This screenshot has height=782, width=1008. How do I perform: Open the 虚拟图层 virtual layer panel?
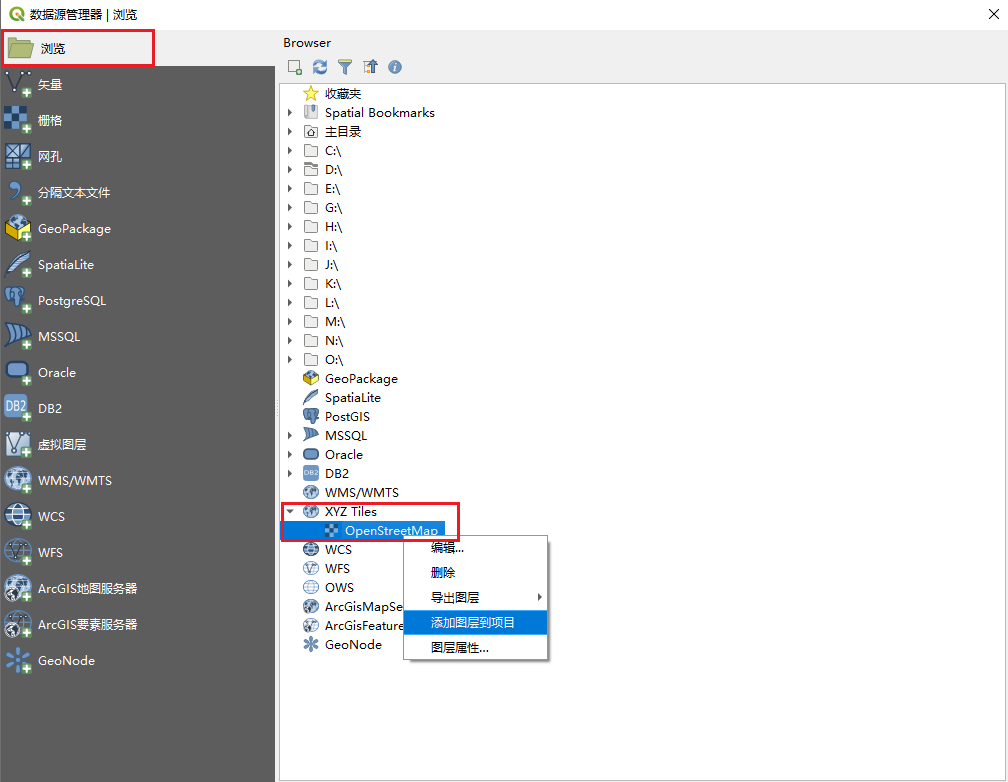138,444
